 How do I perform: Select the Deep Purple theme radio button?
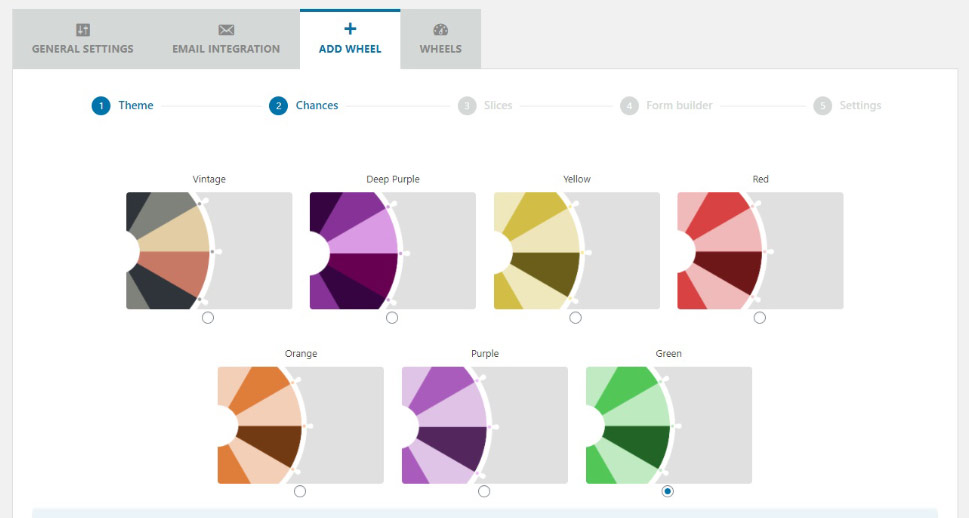[x=392, y=318]
